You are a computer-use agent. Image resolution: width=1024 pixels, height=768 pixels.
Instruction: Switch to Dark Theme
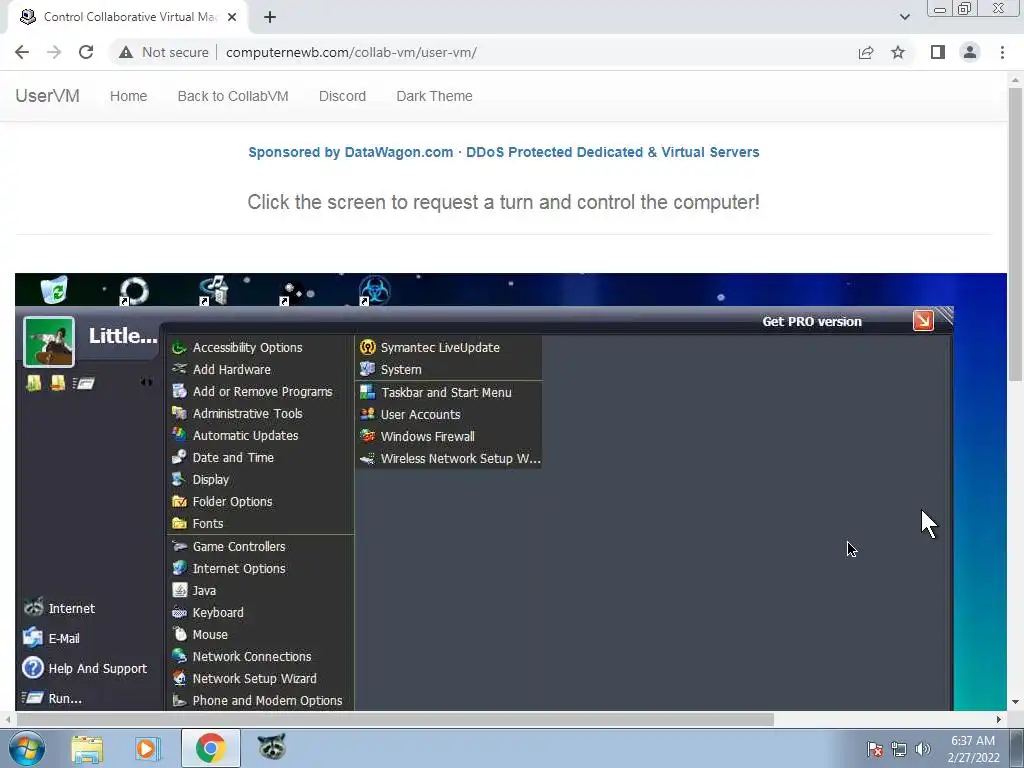(434, 96)
